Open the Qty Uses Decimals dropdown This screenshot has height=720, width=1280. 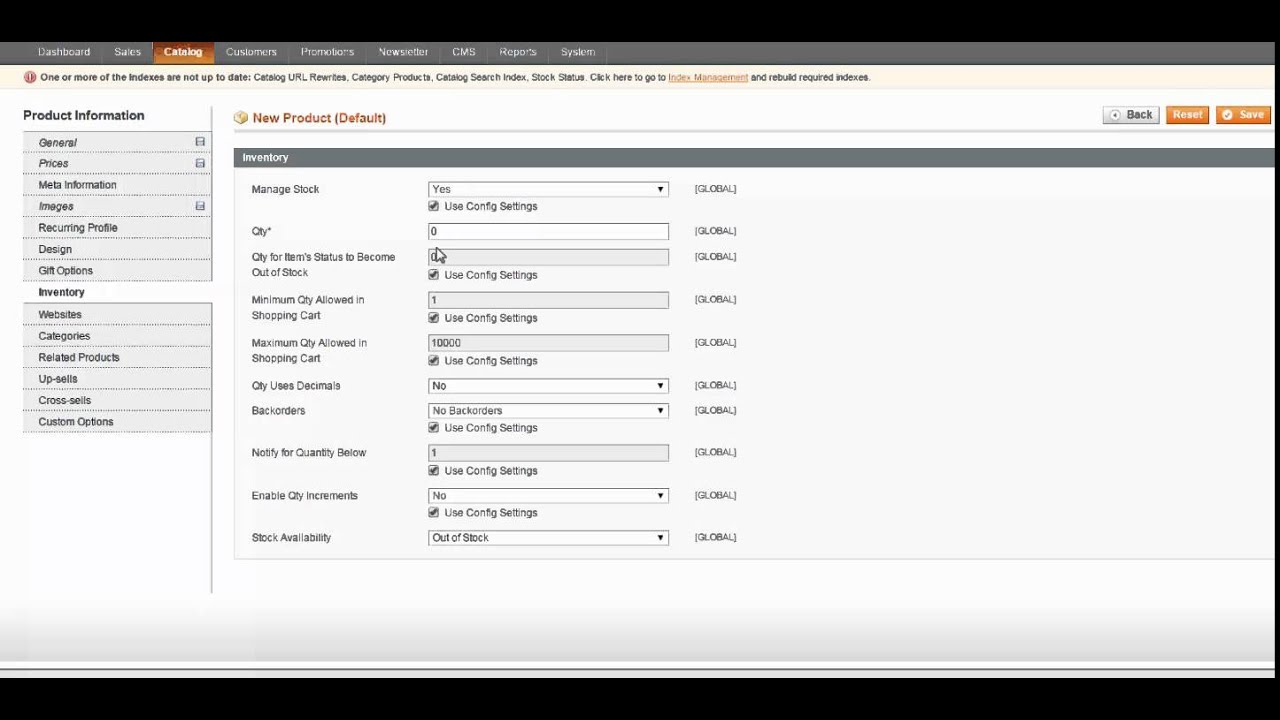548,386
